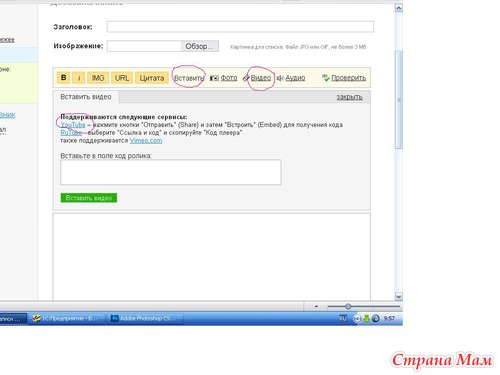Browse for image with Обзор button
This screenshot has width=500, height=375.
click(x=200, y=46)
